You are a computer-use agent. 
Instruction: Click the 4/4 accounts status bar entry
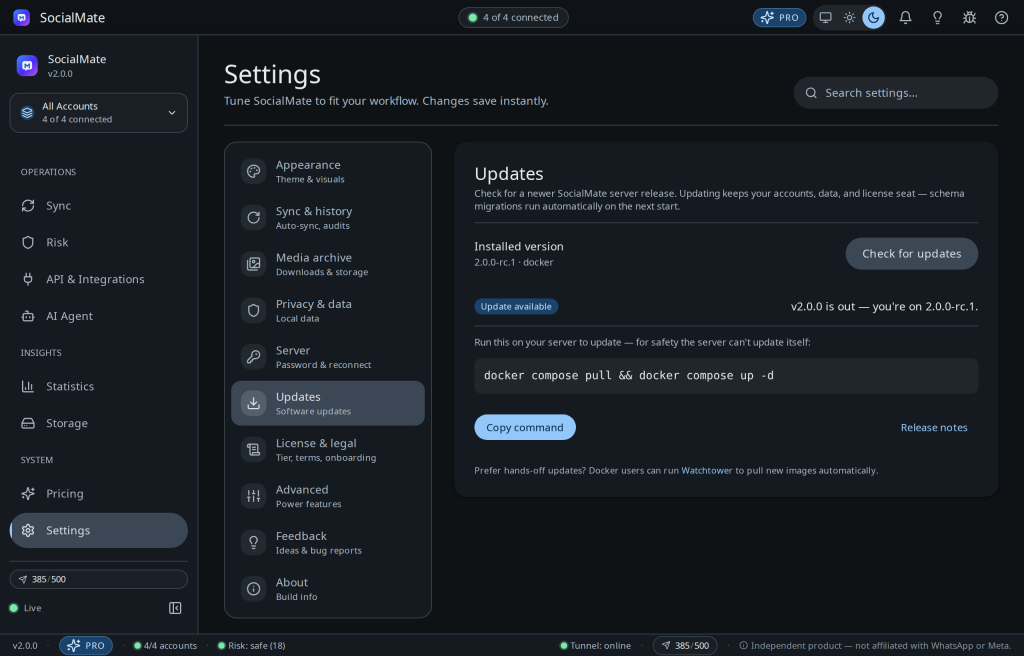pyautogui.click(x=165, y=646)
